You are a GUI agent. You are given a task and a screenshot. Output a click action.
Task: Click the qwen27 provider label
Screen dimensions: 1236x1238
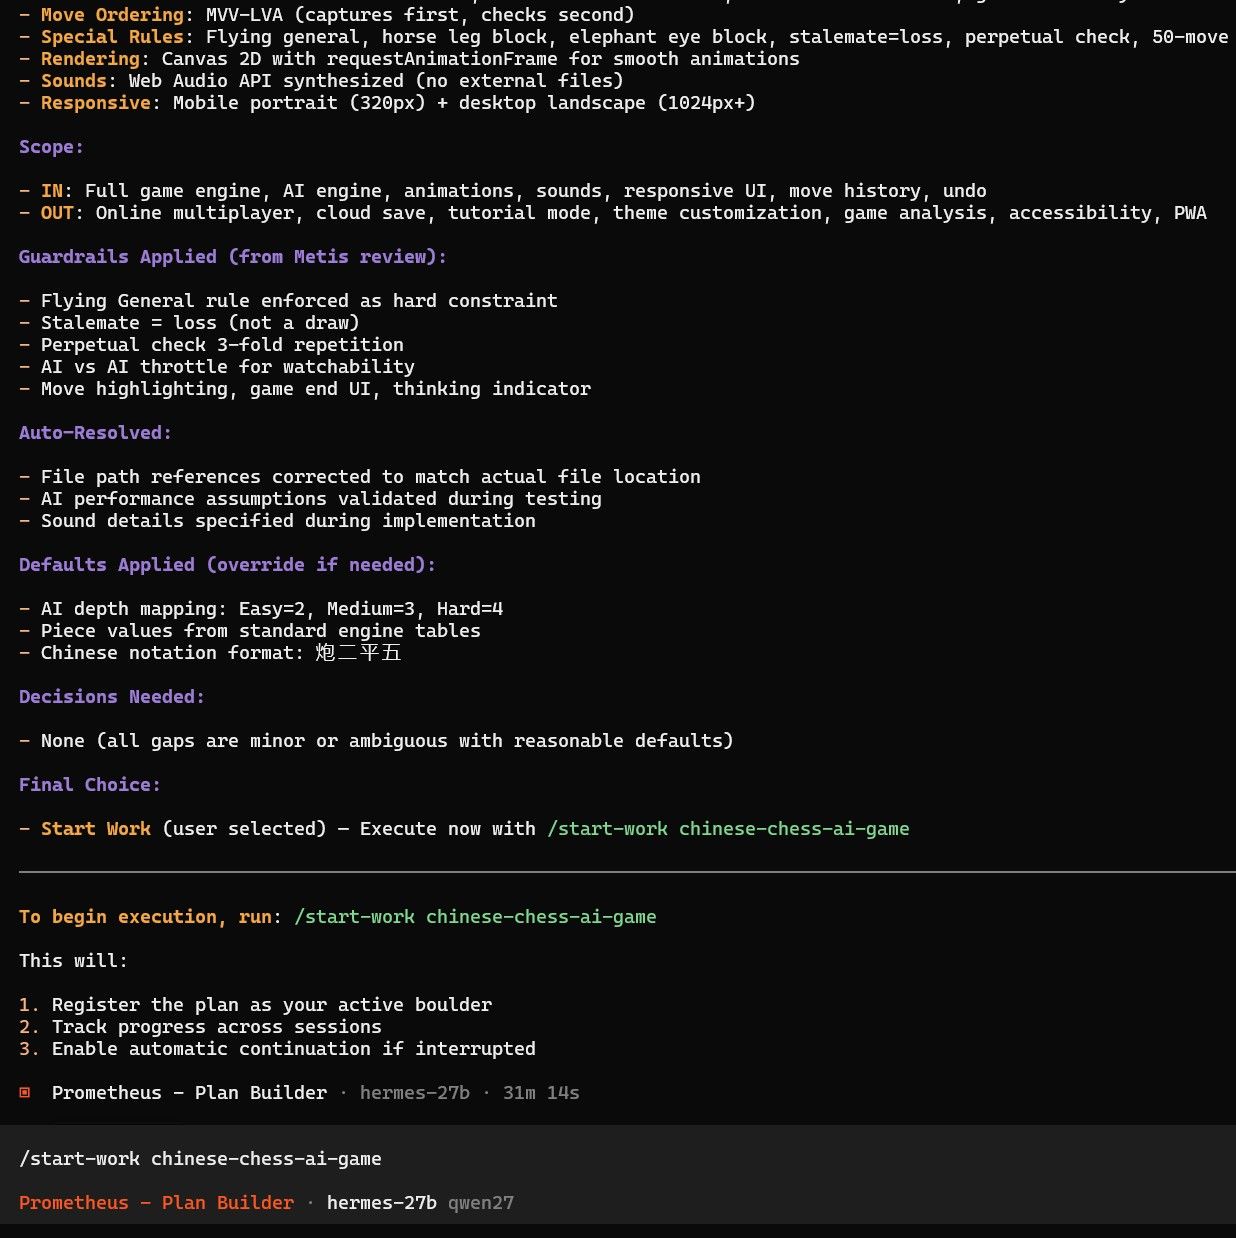tap(481, 1203)
